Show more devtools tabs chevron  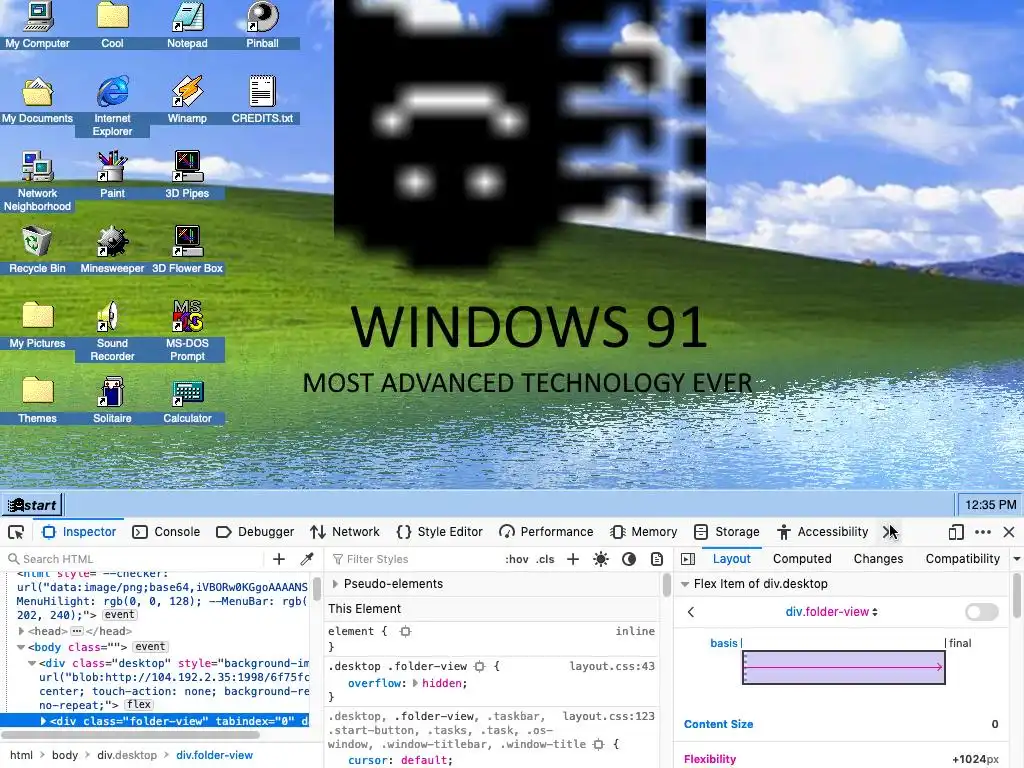coord(889,532)
